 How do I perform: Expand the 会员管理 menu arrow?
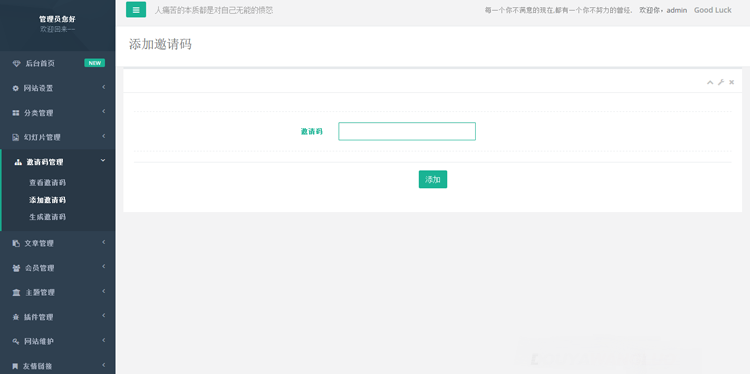point(103,267)
